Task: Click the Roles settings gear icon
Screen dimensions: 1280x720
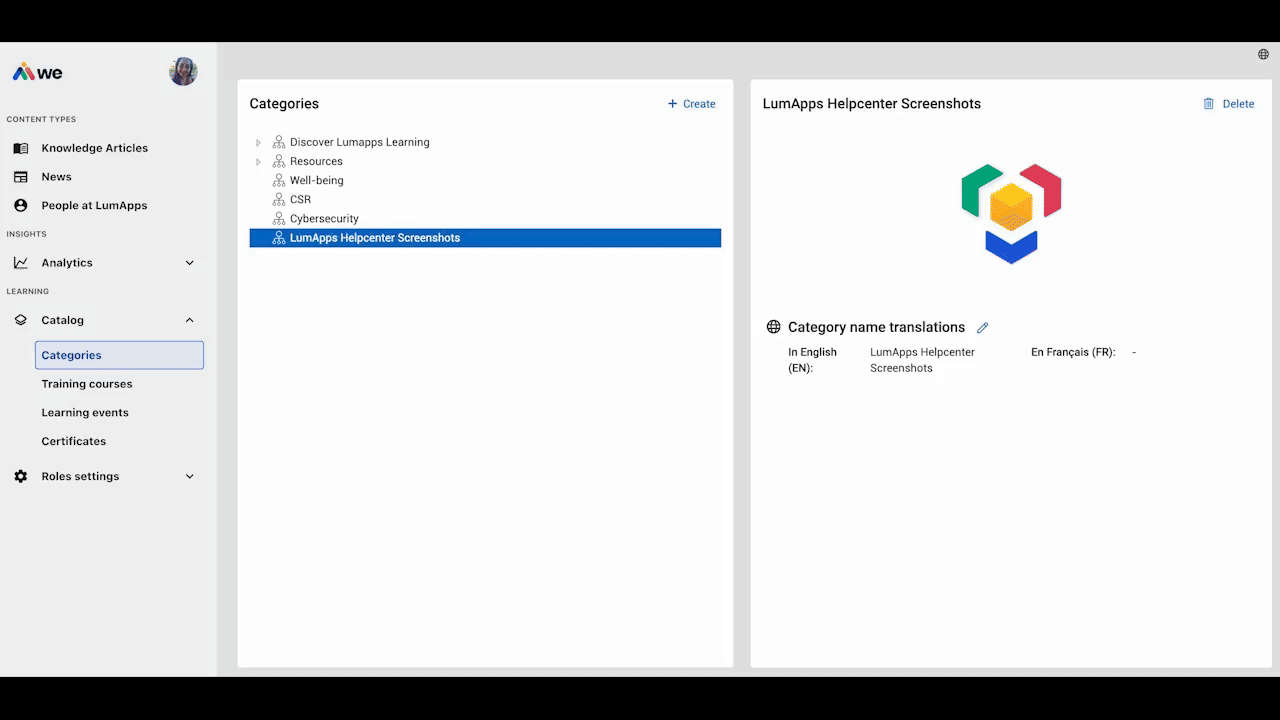Action: pyautogui.click(x=21, y=476)
